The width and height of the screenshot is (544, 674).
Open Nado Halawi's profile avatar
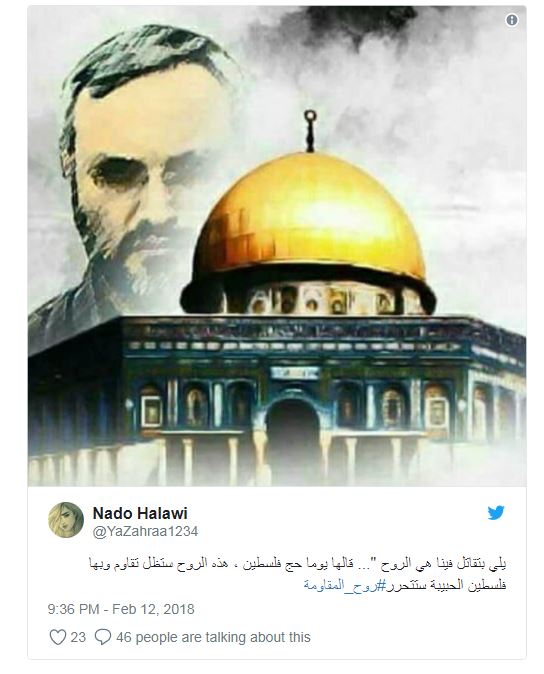click(66, 520)
